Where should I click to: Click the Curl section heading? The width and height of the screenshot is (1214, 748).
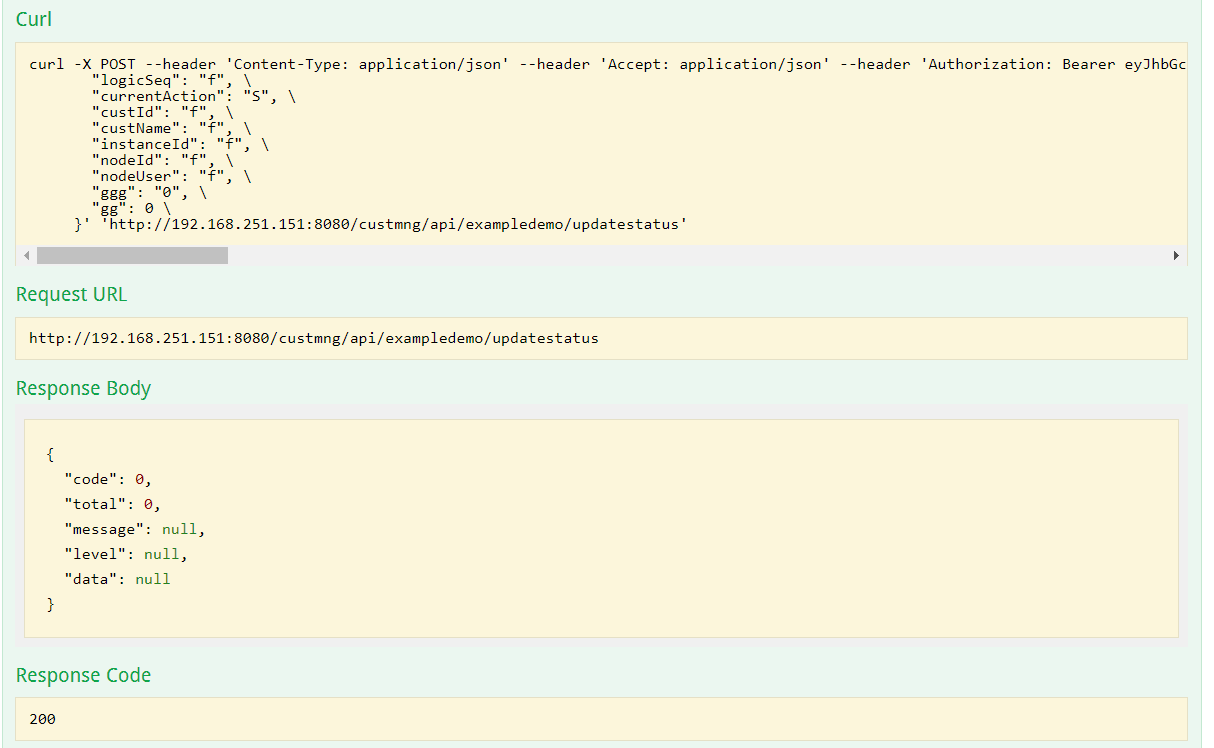[34, 19]
